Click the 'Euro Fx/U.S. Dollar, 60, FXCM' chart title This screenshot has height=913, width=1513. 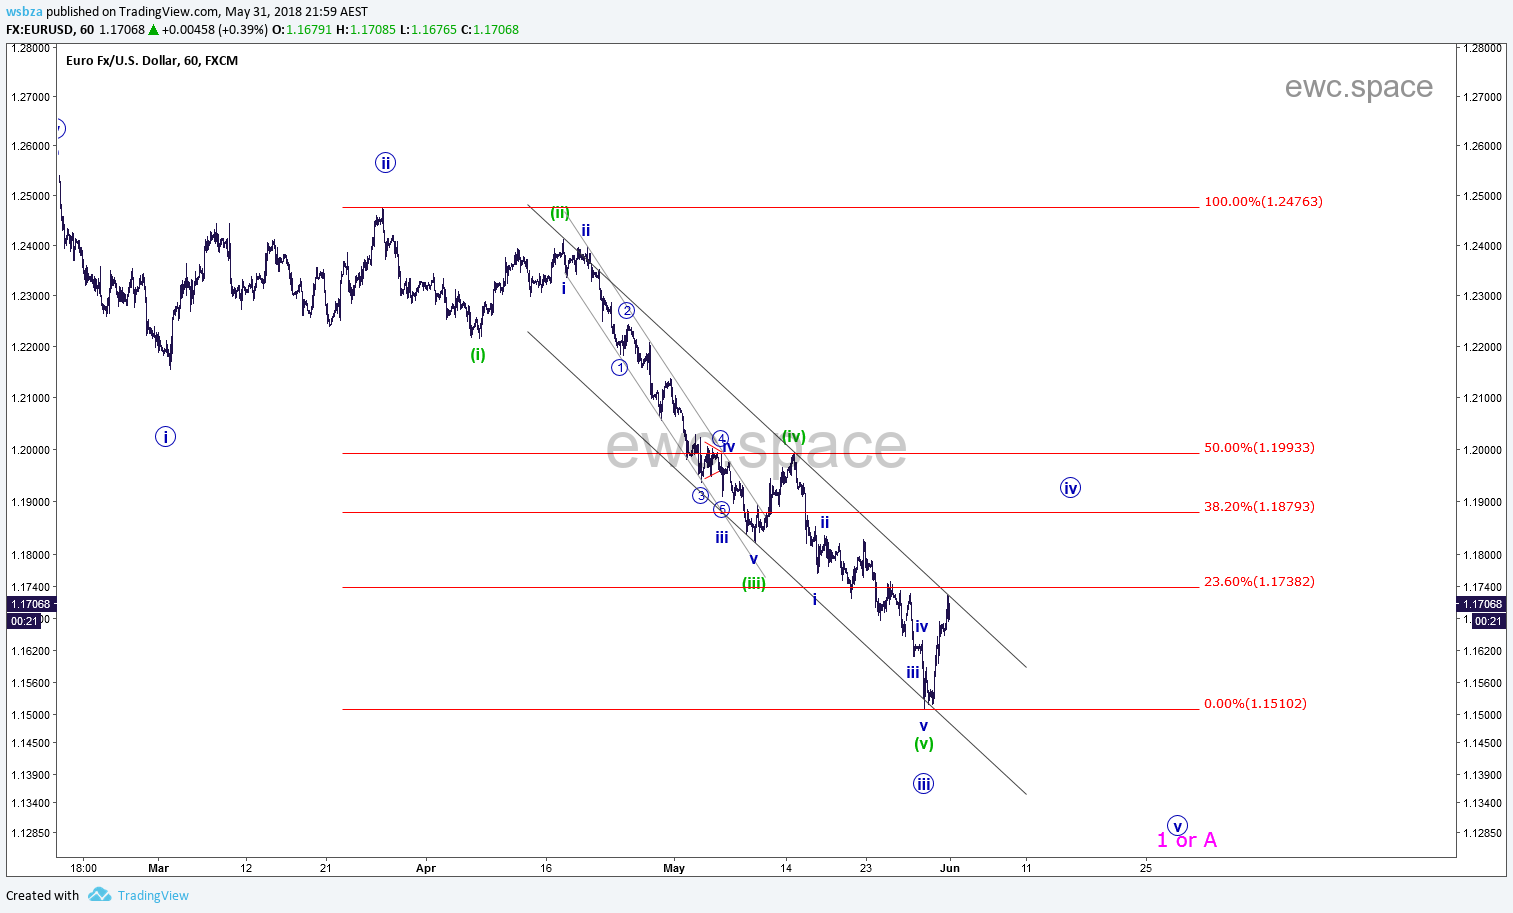(152, 61)
